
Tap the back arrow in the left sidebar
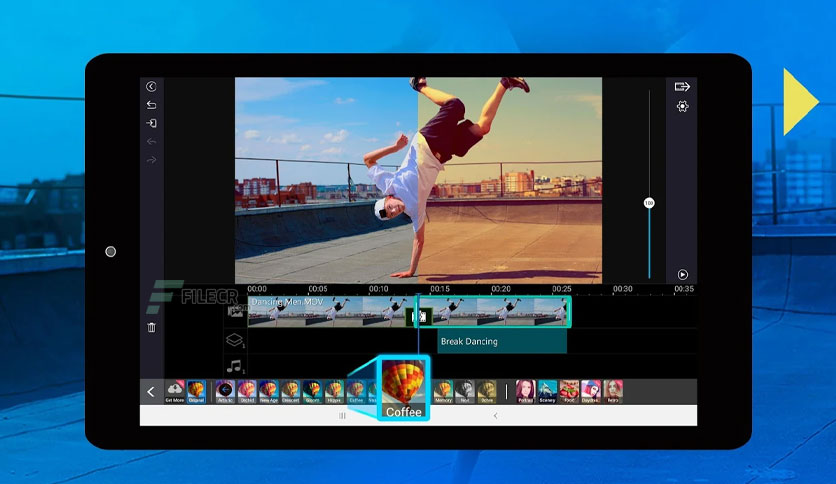pyautogui.click(x=151, y=87)
